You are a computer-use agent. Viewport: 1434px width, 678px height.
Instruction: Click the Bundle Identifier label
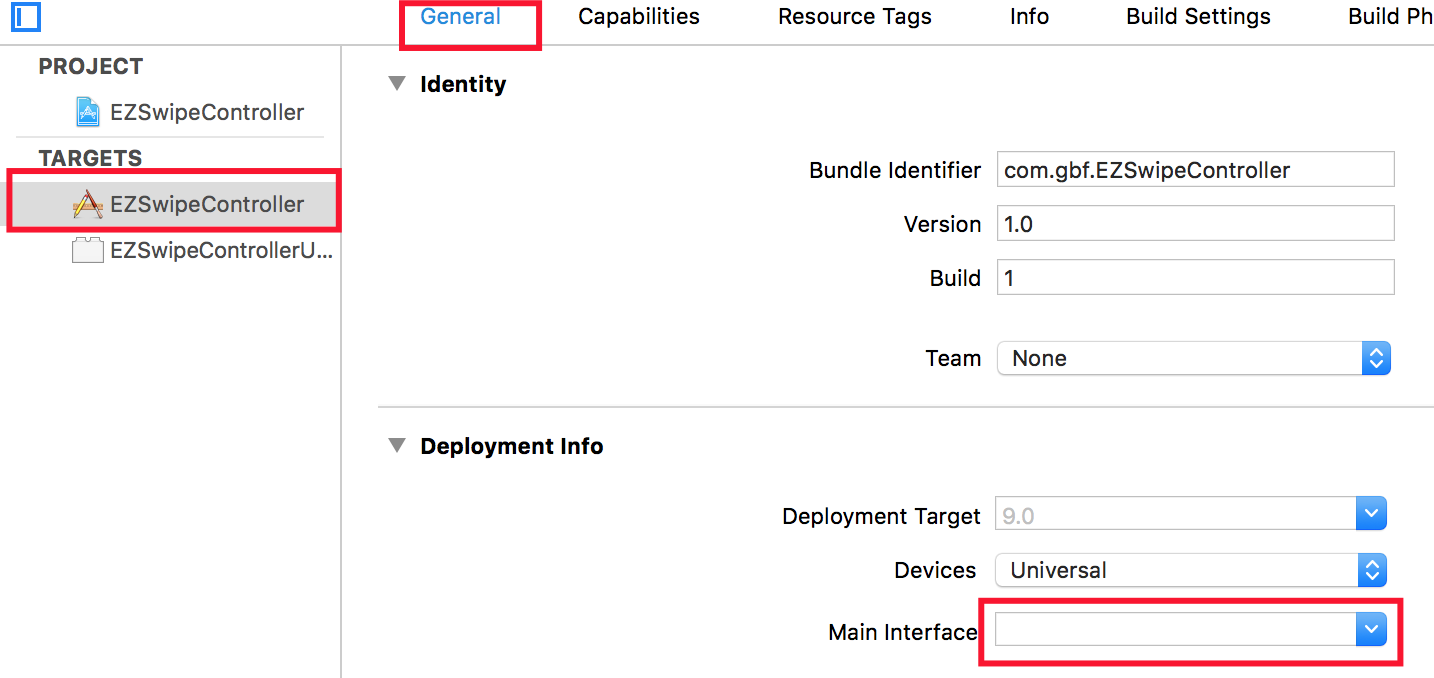895,170
